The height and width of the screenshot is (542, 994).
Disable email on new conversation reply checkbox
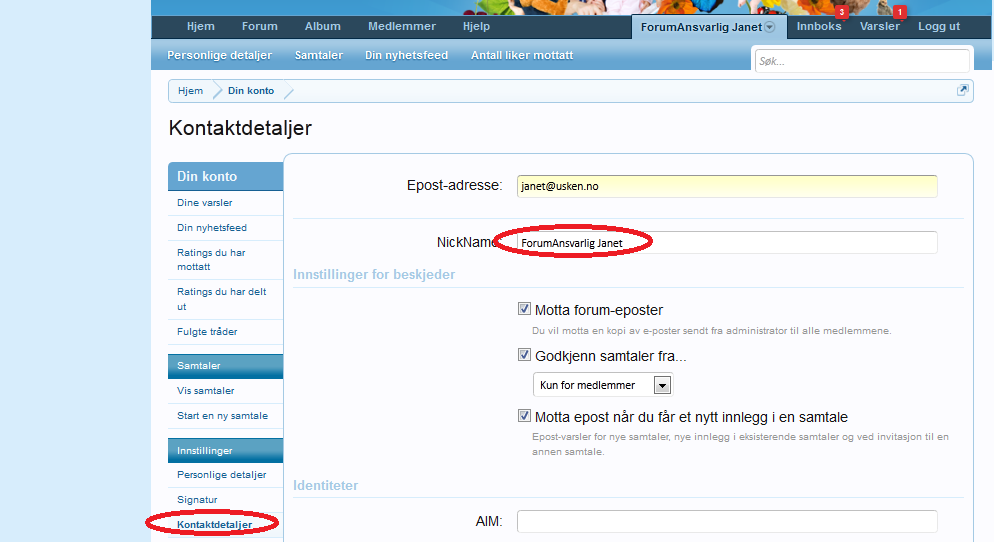pos(524,416)
